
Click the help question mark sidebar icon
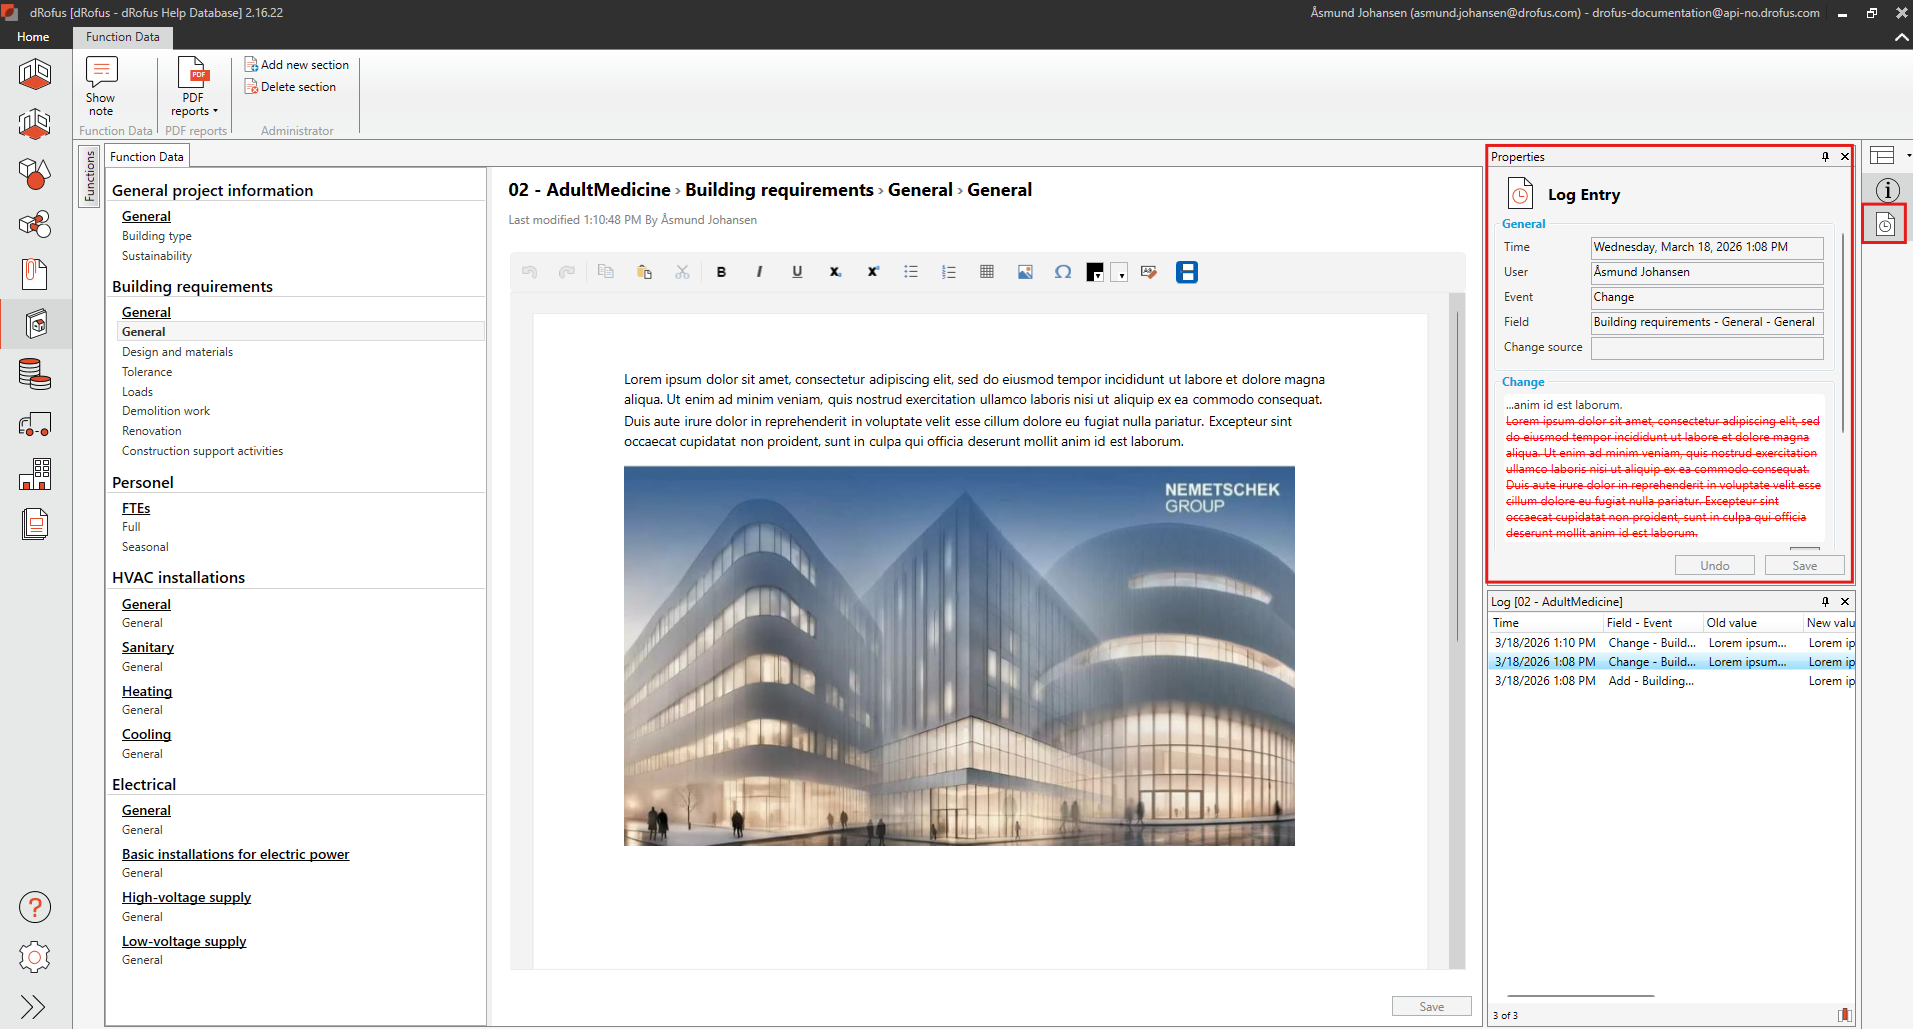click(35, 907)
